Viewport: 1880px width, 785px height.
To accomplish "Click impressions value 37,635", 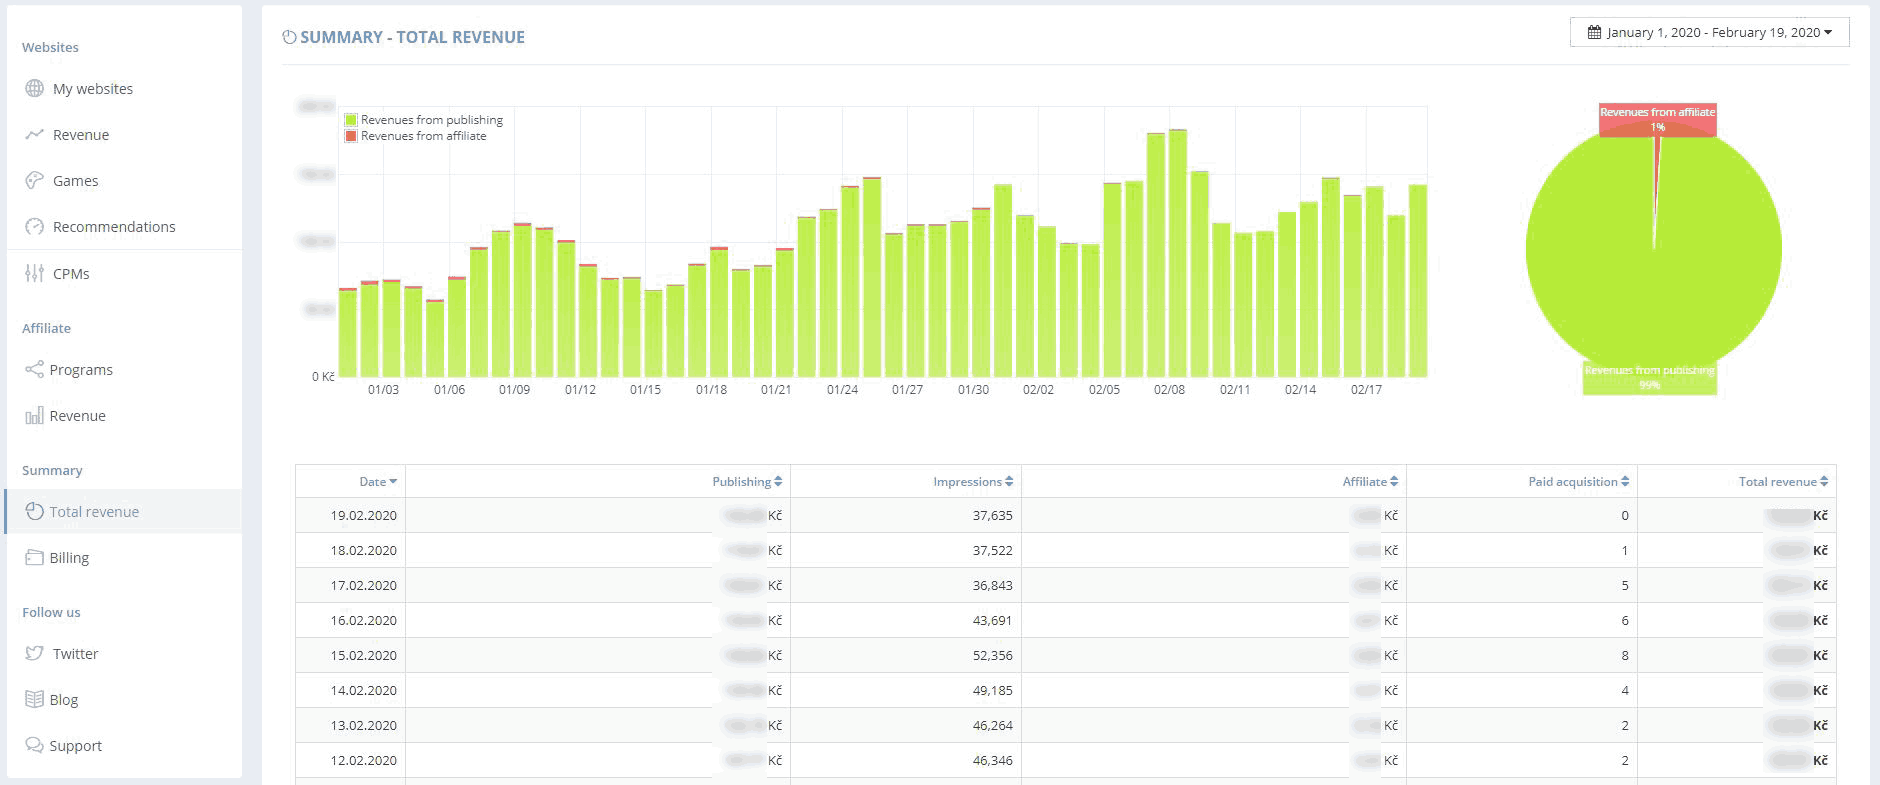I will coord(992,515).
